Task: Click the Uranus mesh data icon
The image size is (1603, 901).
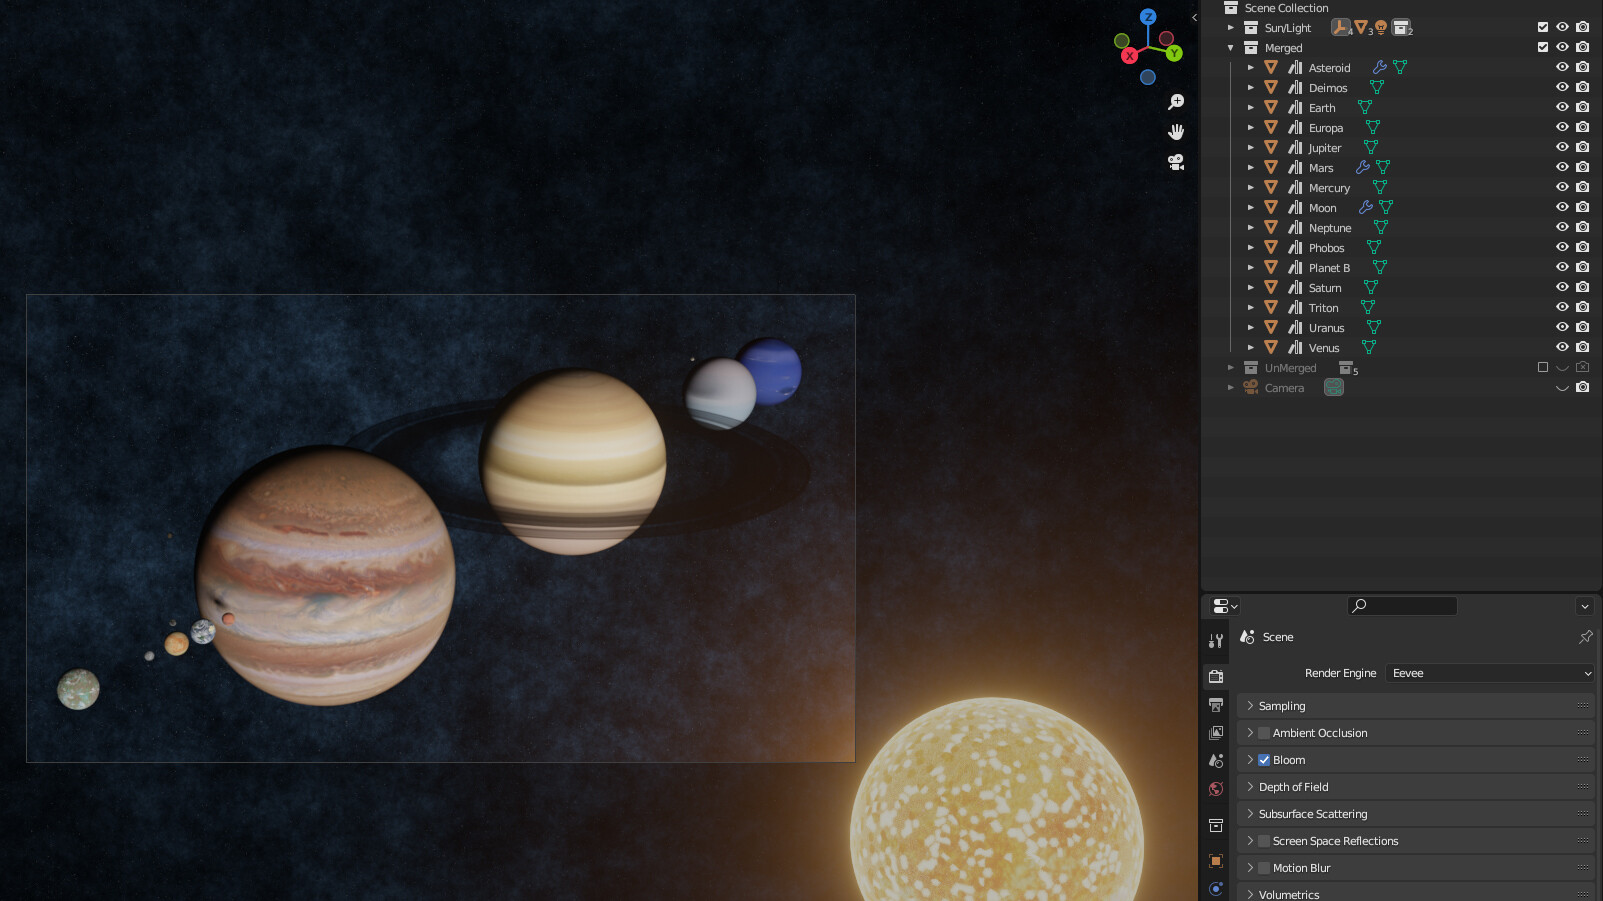Action: click(x=1374, y=327)
